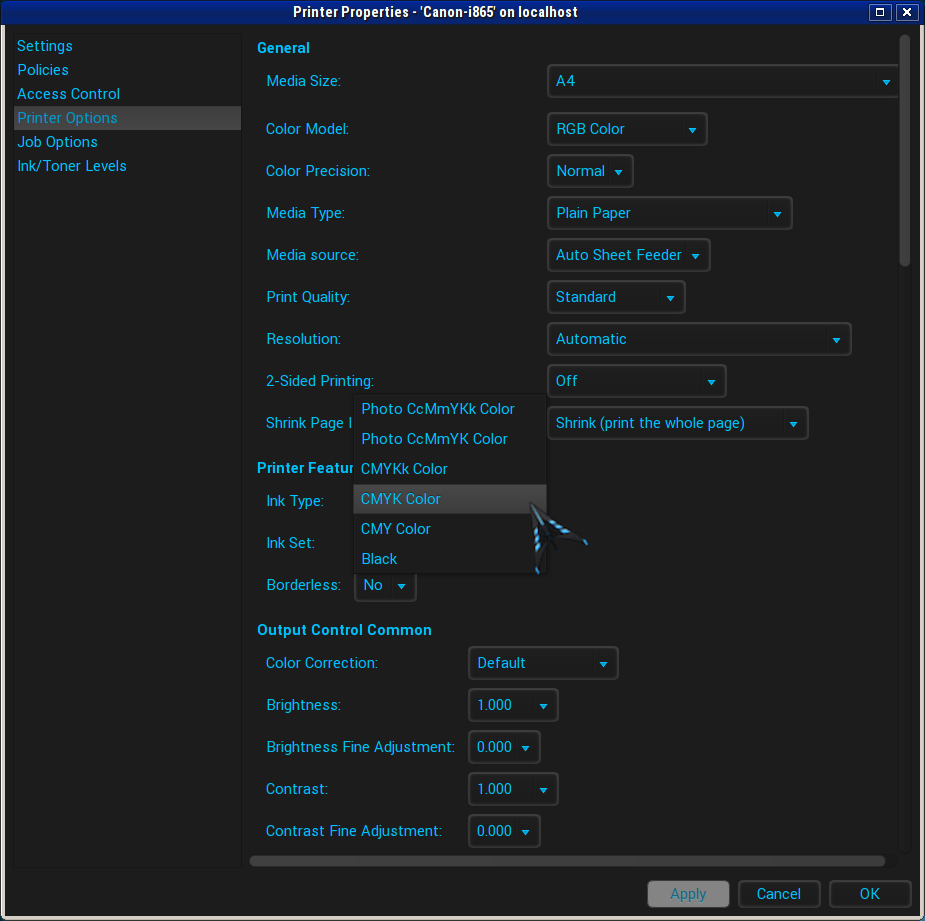This screenshot has height=921, width=925.
Task: Maximize the Printer Properties window
Action: [x=880, y=12]
